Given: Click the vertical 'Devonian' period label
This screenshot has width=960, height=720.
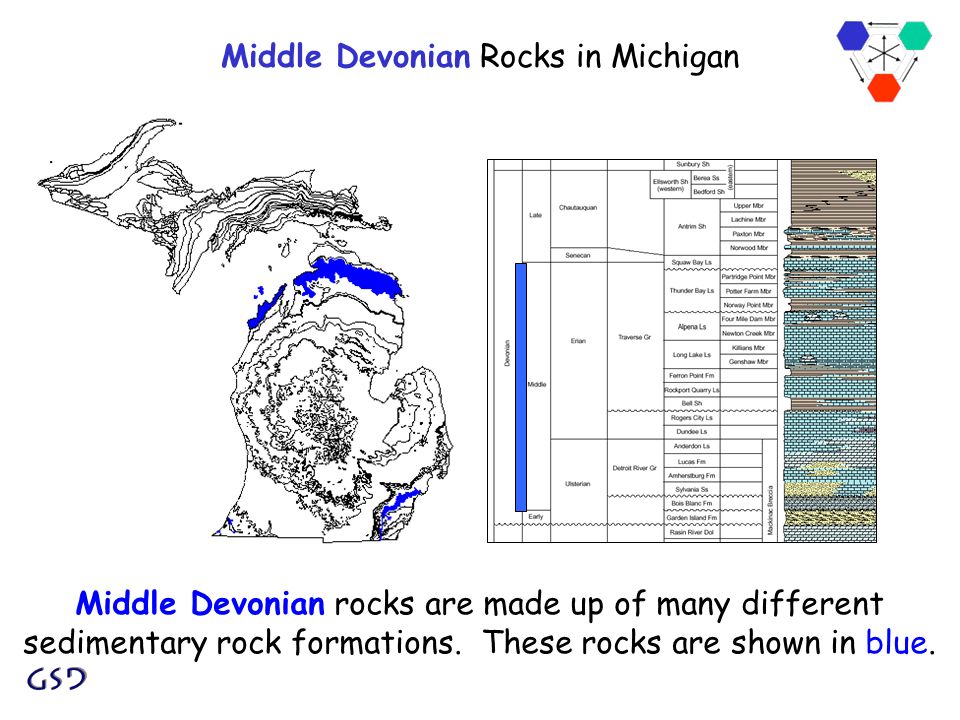Looking at the screenshot, I should click(507, 353).
